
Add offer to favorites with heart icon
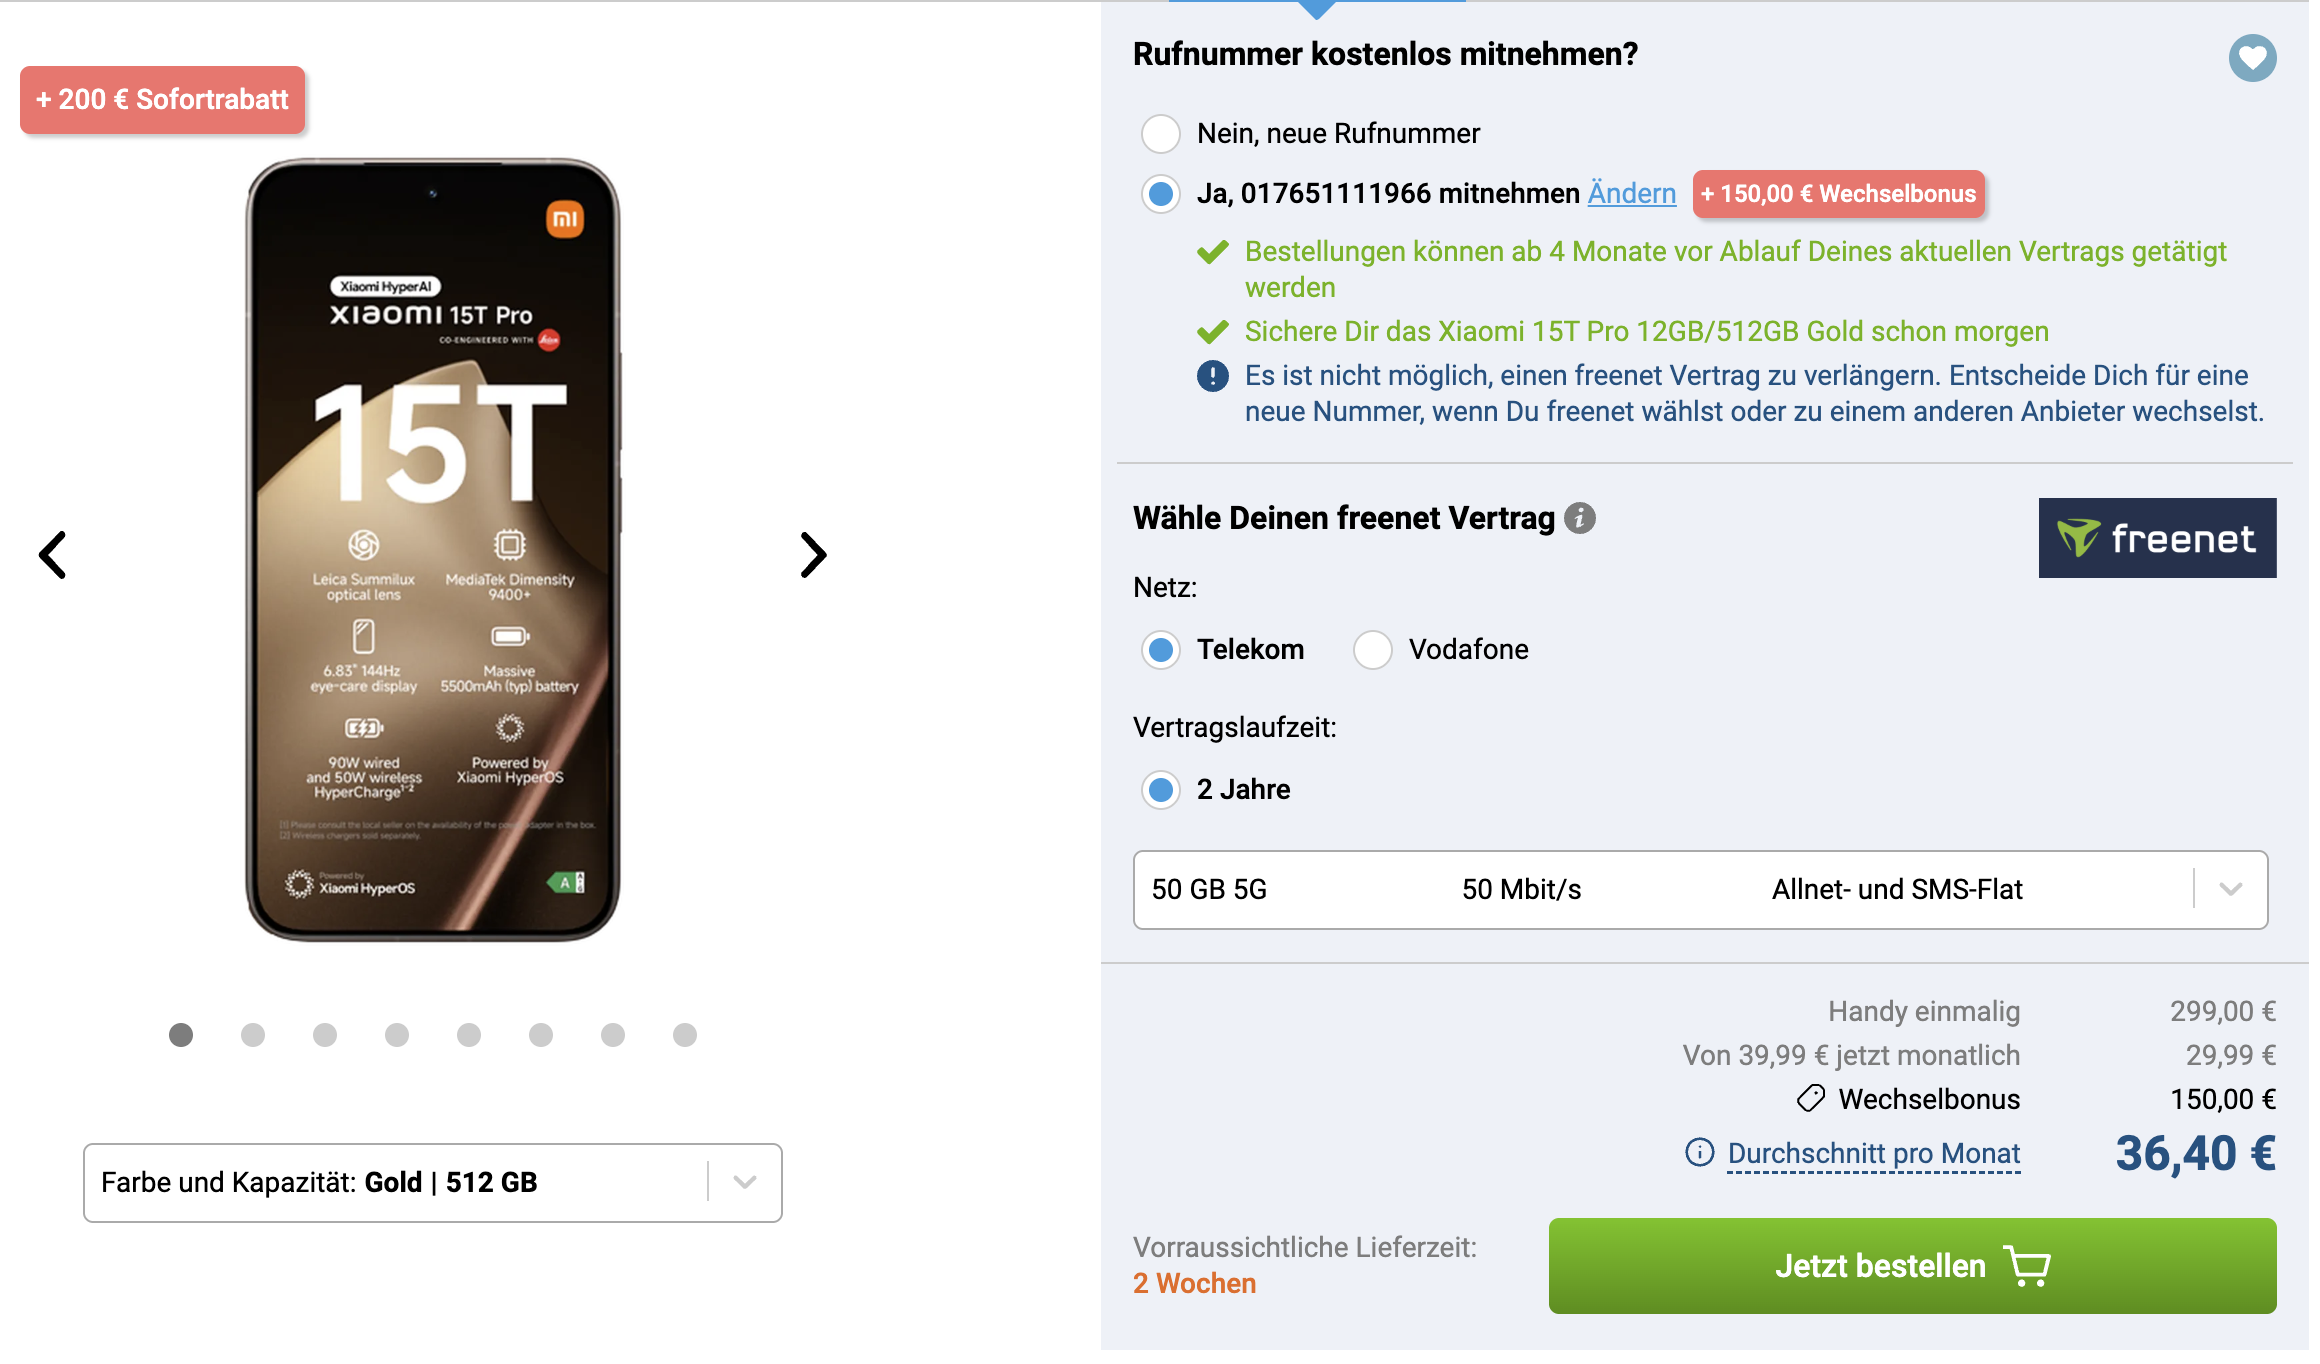coord(2252,58)
